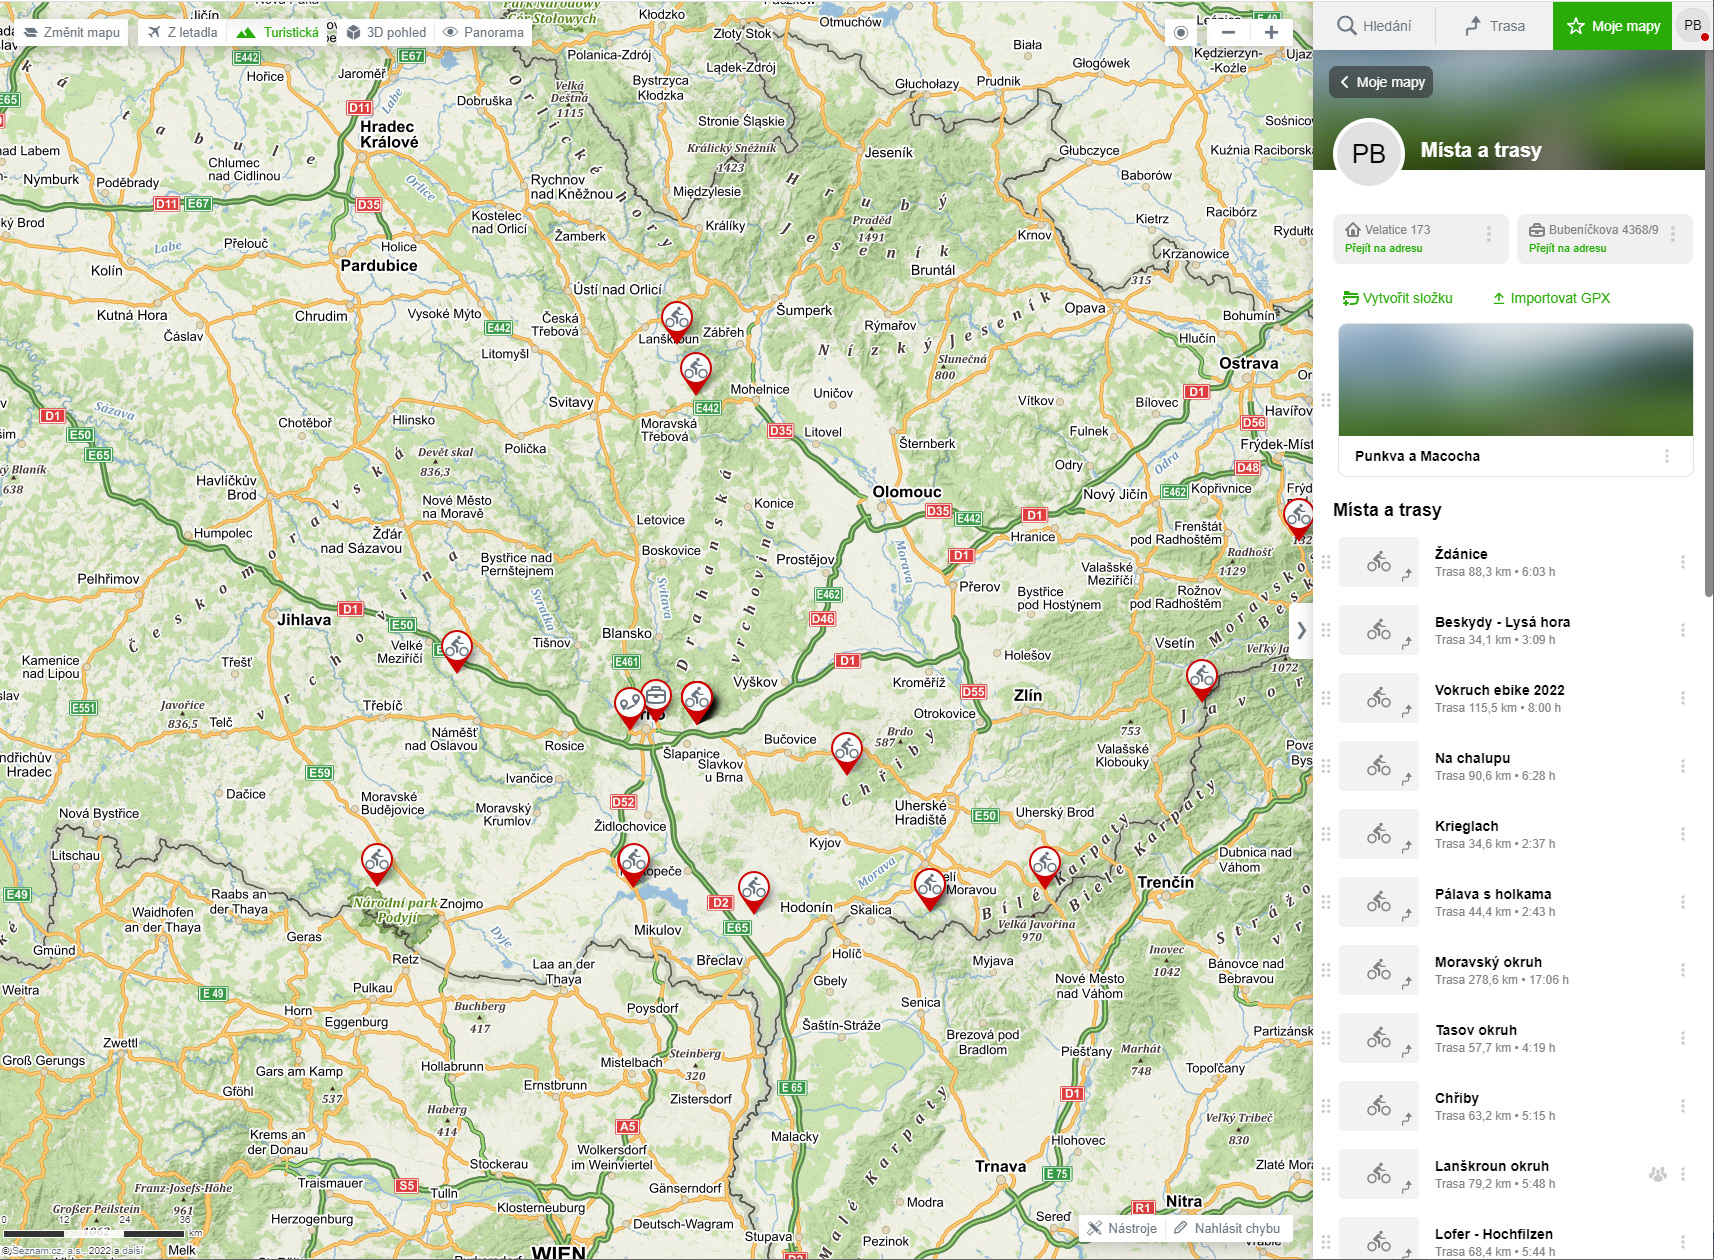This screenshot has height=1260, width=1714.
Task: Open Nástroje map tools
Action: [x=1122, y=1228]
